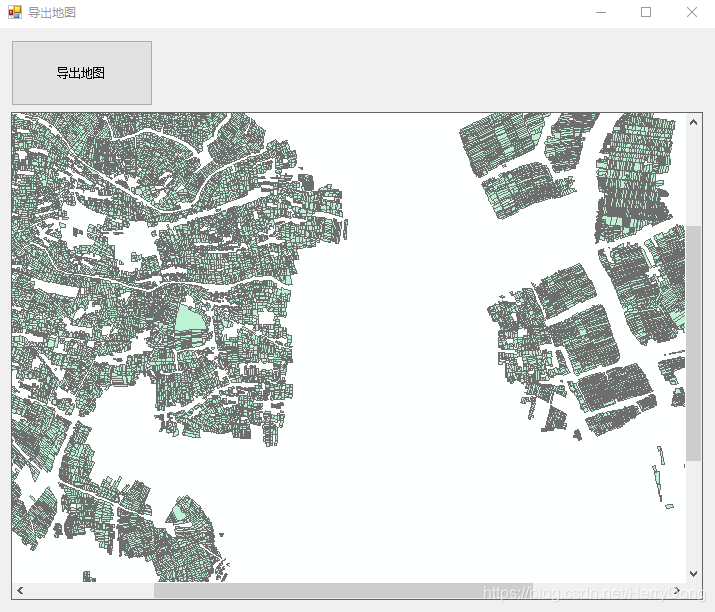Image resolution: width=715 pixels, height=612 pixels.
Task: Click the app icon in the title bar
Action: coord(14,12)
